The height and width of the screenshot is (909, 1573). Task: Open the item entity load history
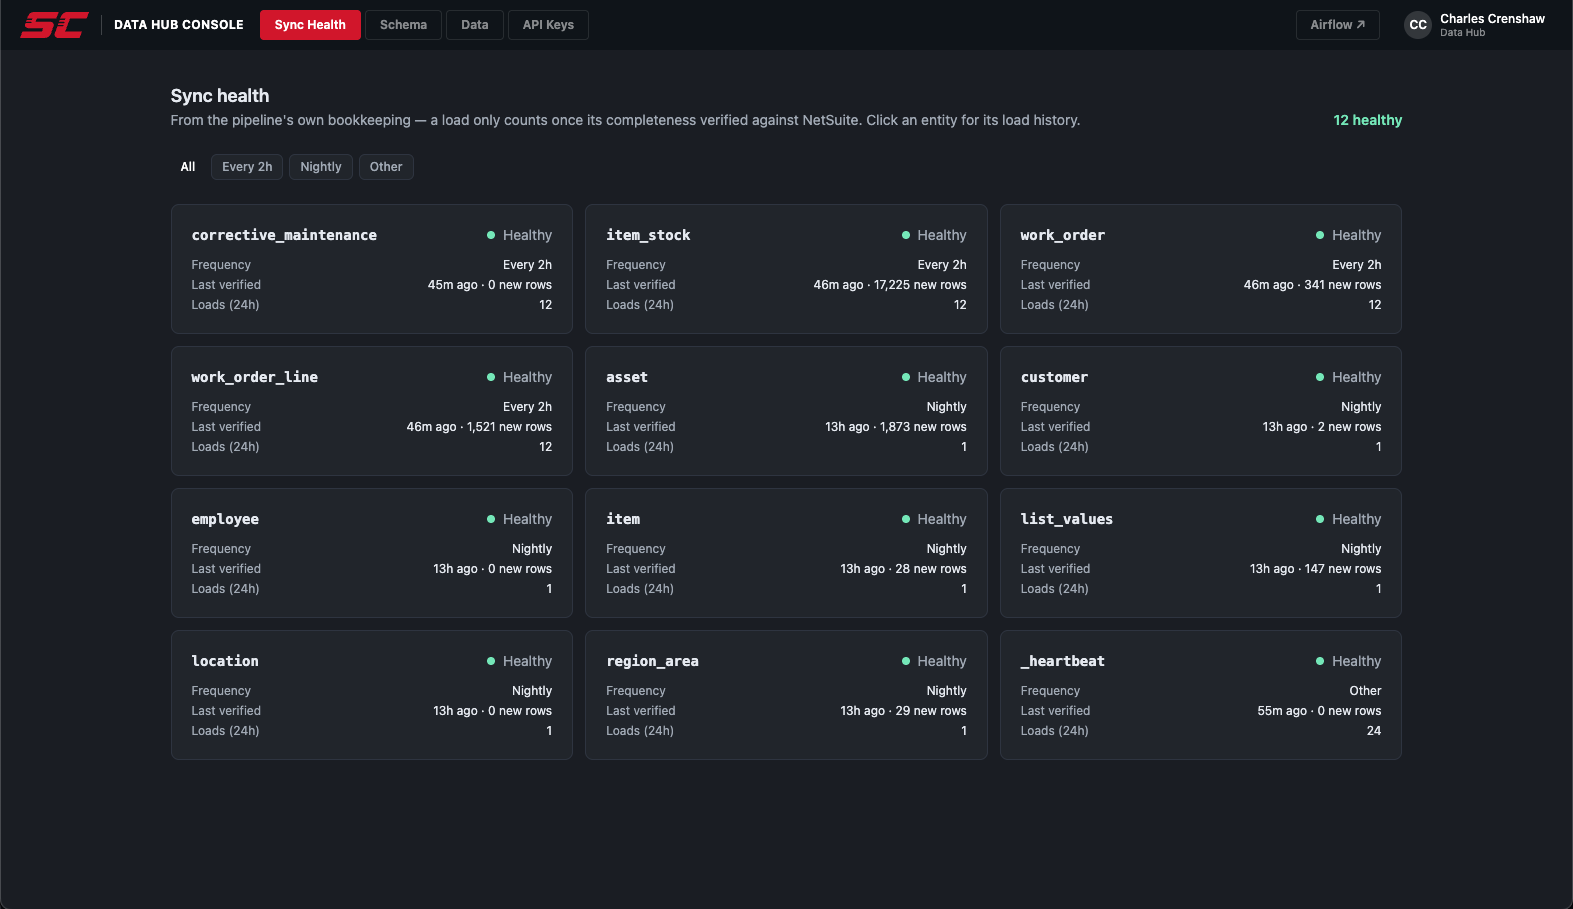786,553
